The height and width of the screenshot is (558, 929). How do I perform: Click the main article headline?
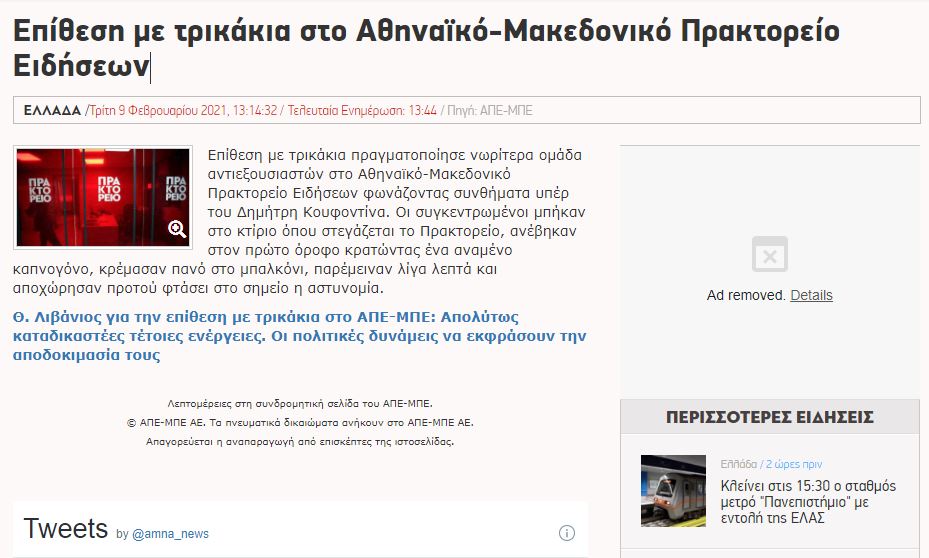(426, 48)
